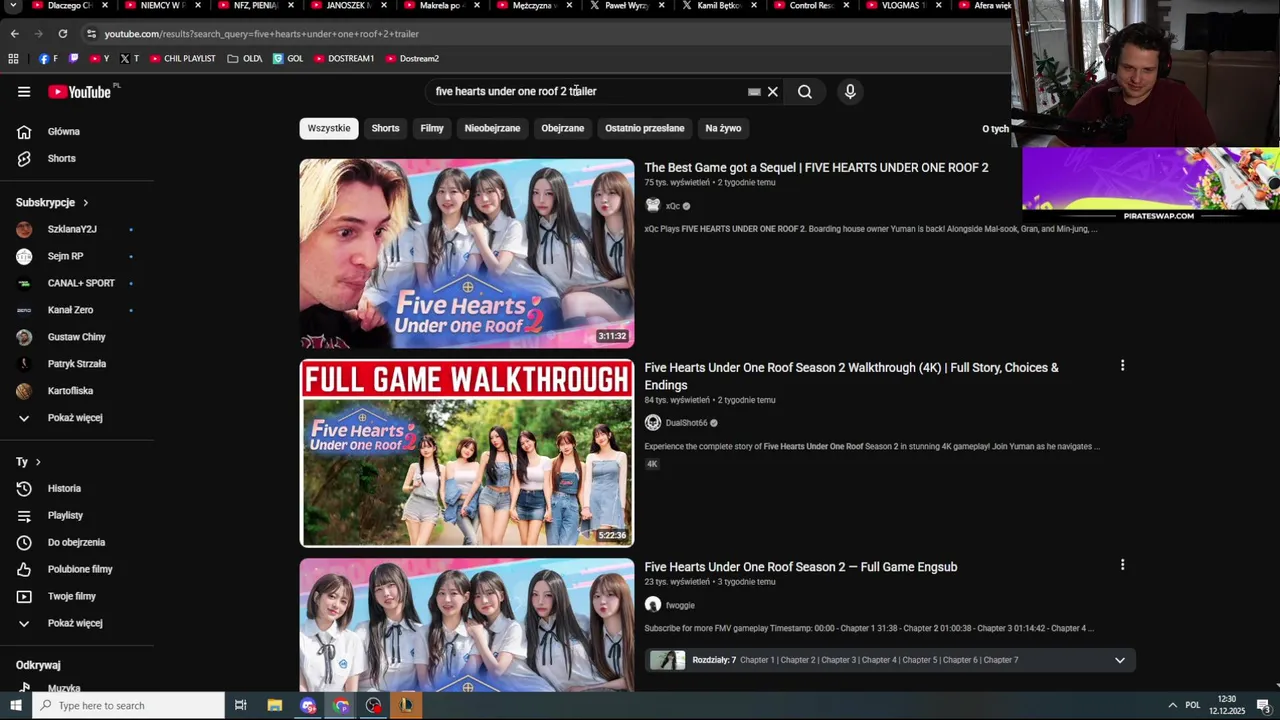The image size is (1280, 720).
Task: Click the browser address bar URL
Action: click(261, 34)
